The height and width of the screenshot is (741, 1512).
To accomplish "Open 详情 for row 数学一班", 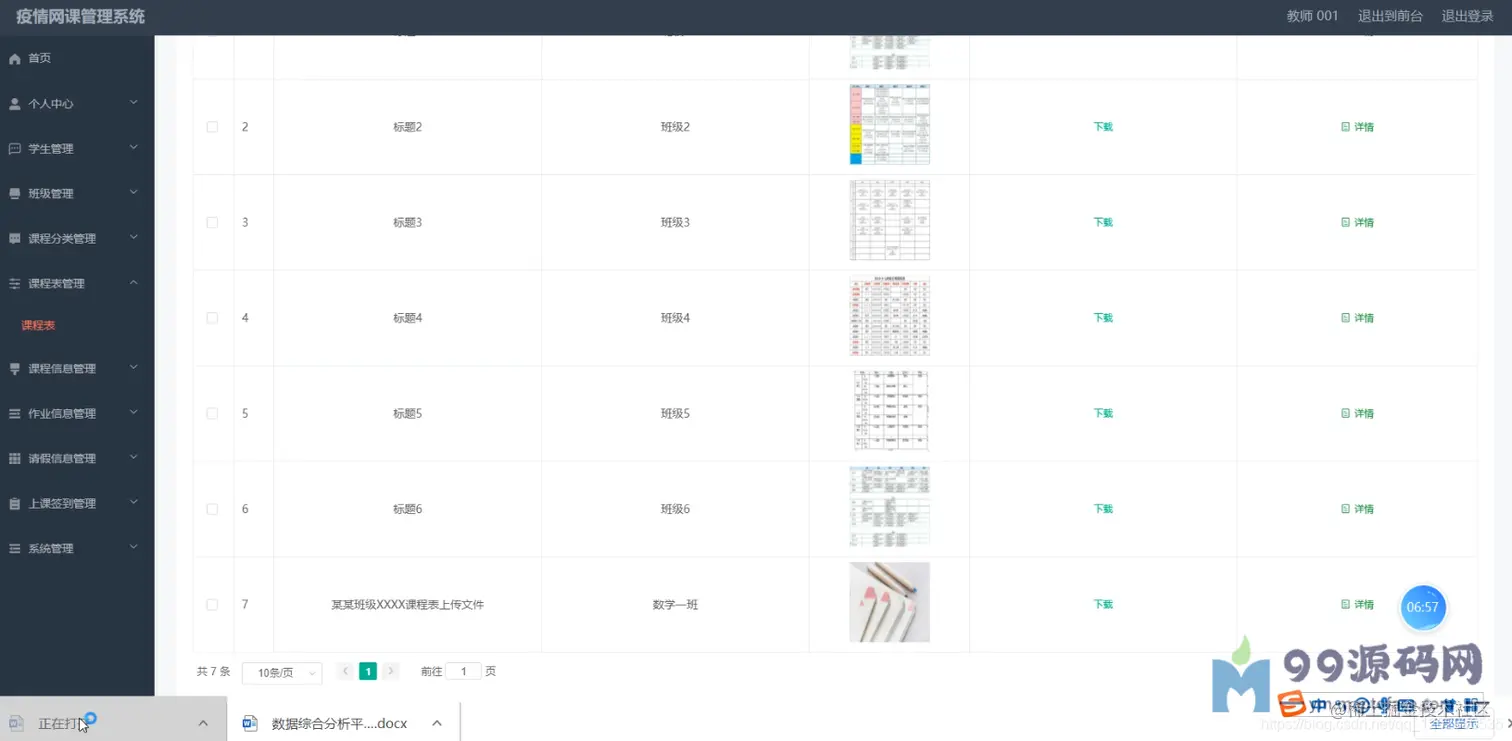I will coord(1357,604).
